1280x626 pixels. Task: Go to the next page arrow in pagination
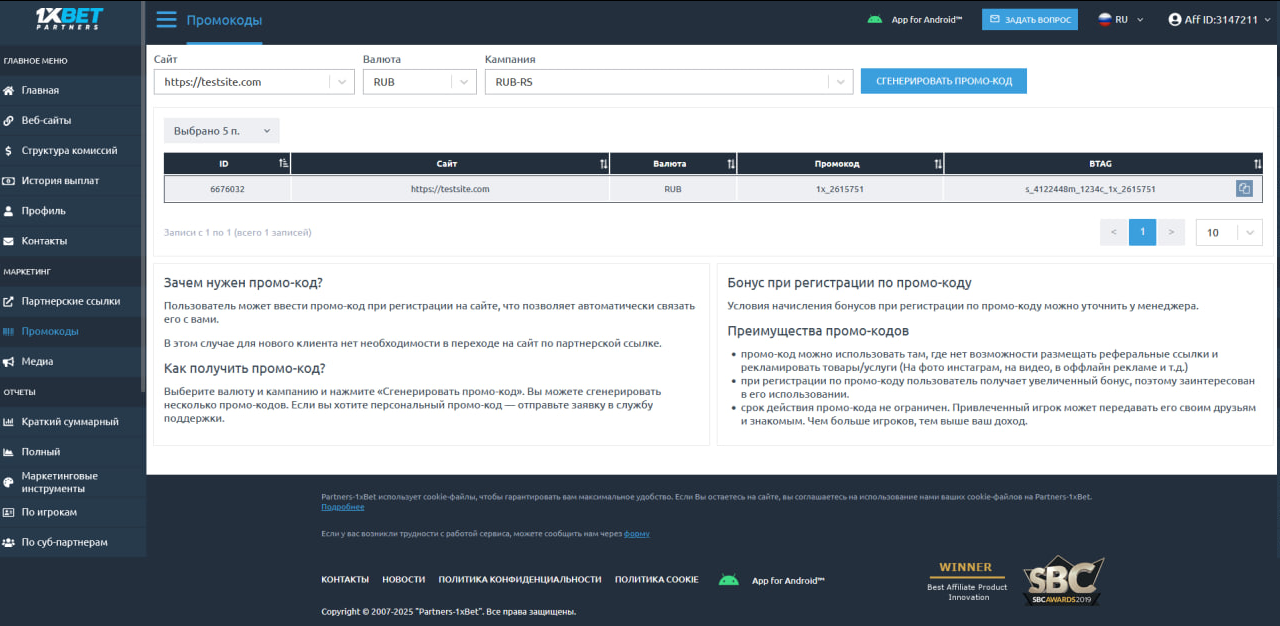click(1171, 232)
